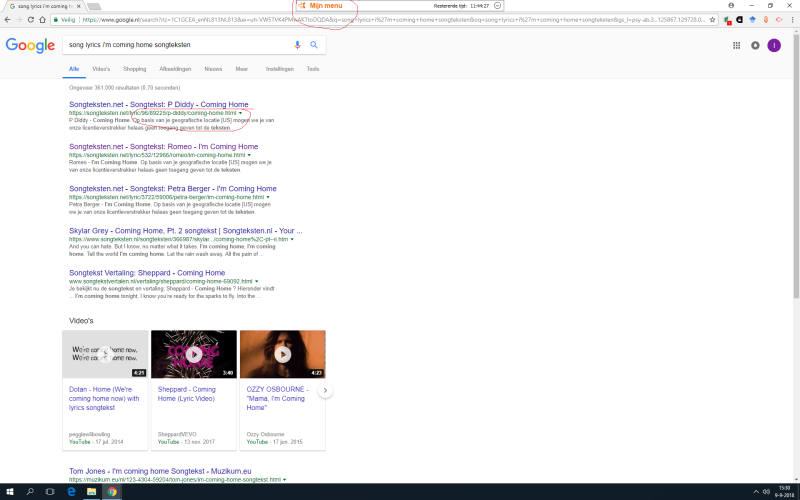Click the extension icon with red badge
800x500 pixels.
click(x=727, y=20)
